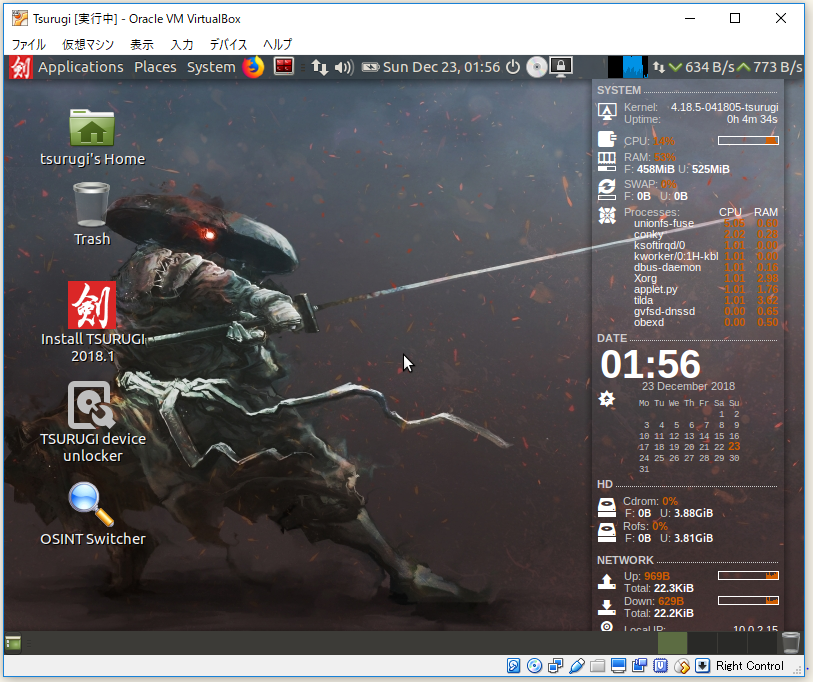This screenshot has width=813, height=682.
Task: Click the Tsurugi sword logo in the panel
Action: point(21,67)
